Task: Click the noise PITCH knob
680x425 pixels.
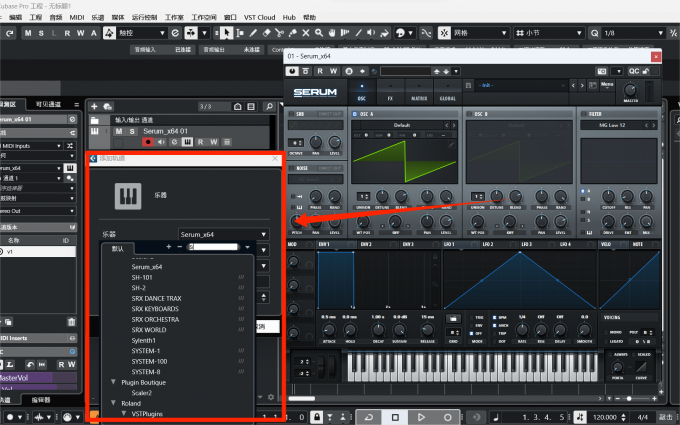Action: (x=297, y=222)
